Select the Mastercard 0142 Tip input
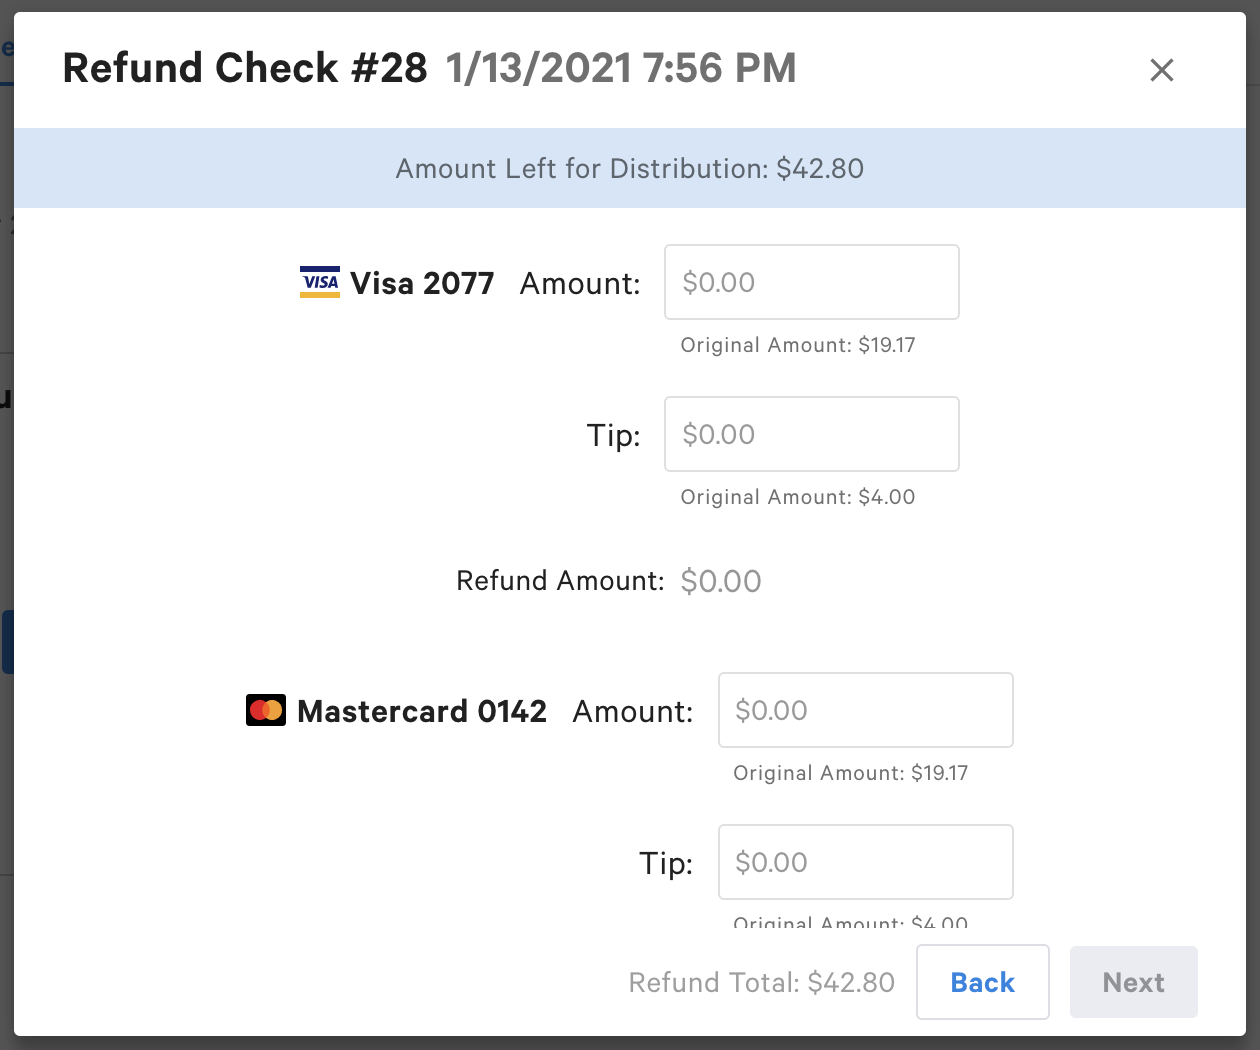This screenshot has width=1260, height=1050. pyautogui.click(x=865, y=862)
